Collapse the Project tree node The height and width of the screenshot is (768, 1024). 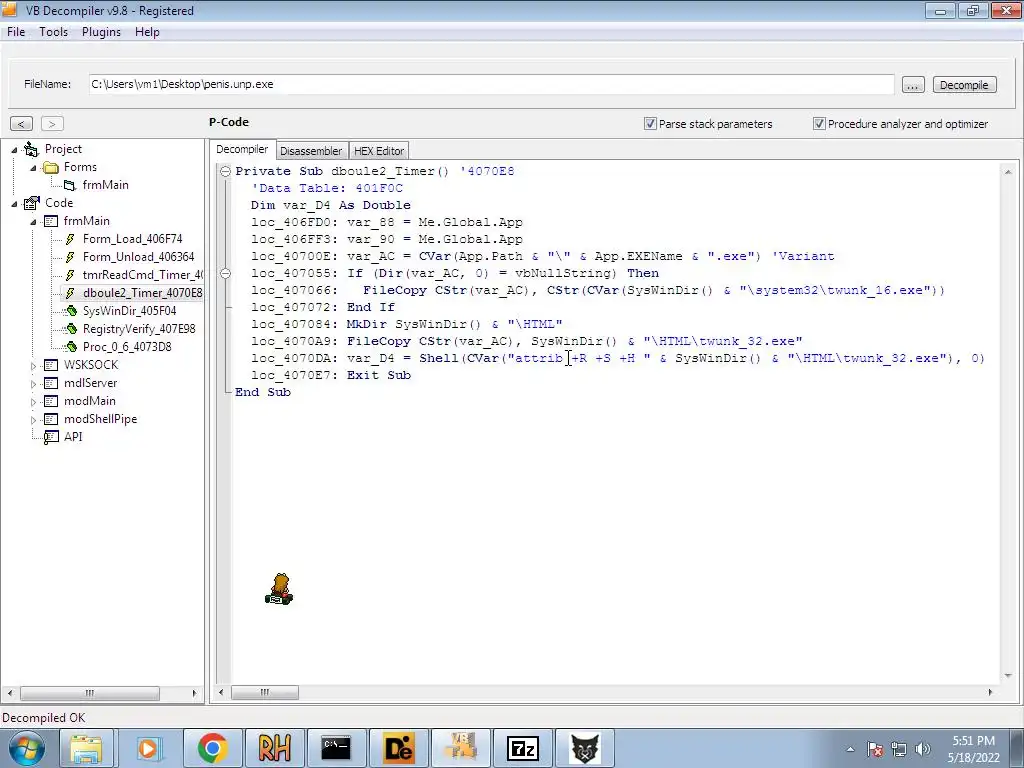(14, 150)
